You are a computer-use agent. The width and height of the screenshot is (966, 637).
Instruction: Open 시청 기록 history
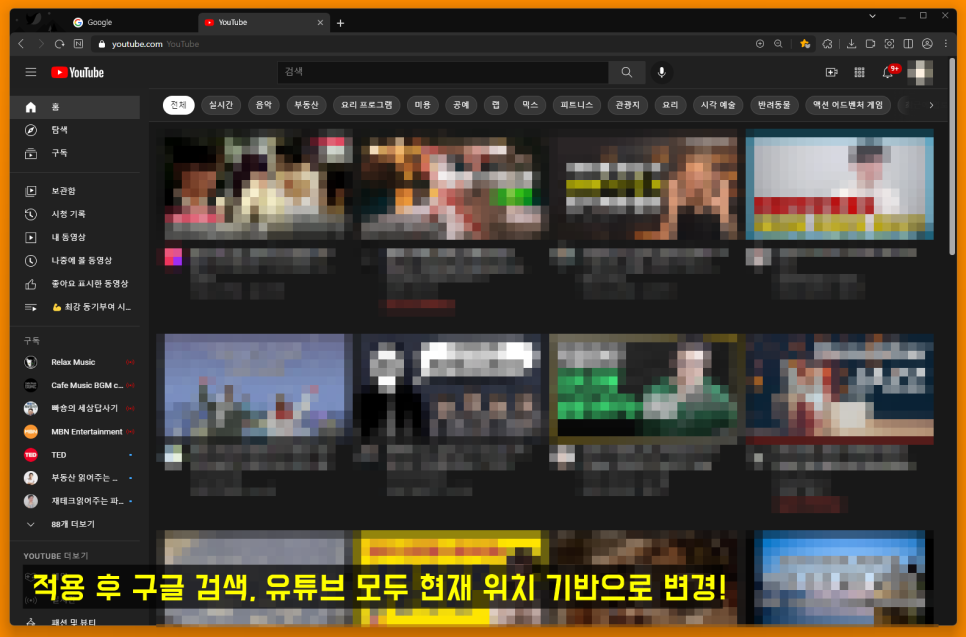(75, 214)
